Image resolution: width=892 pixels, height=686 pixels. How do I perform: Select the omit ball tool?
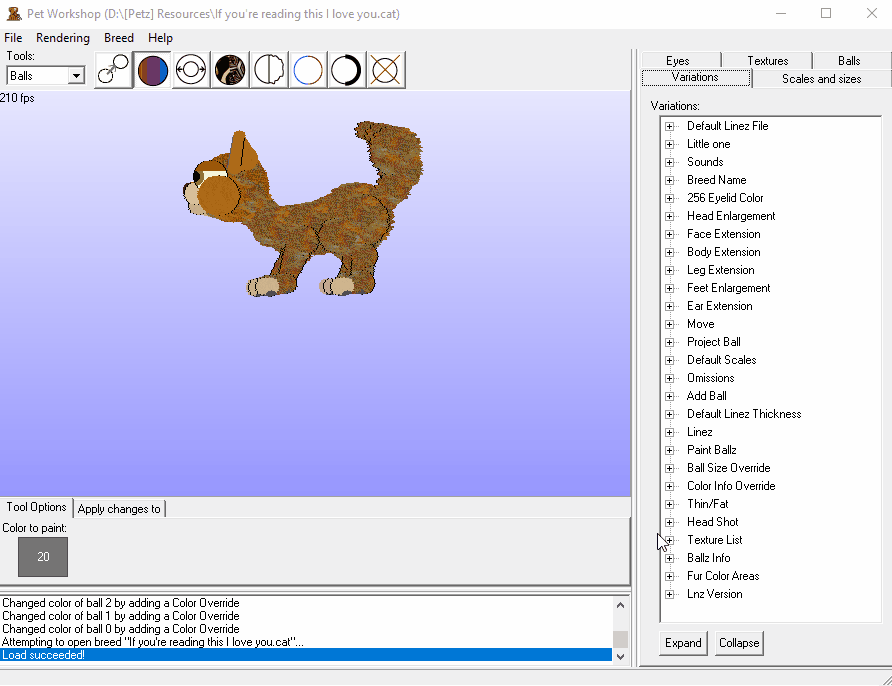coord(386,70)
